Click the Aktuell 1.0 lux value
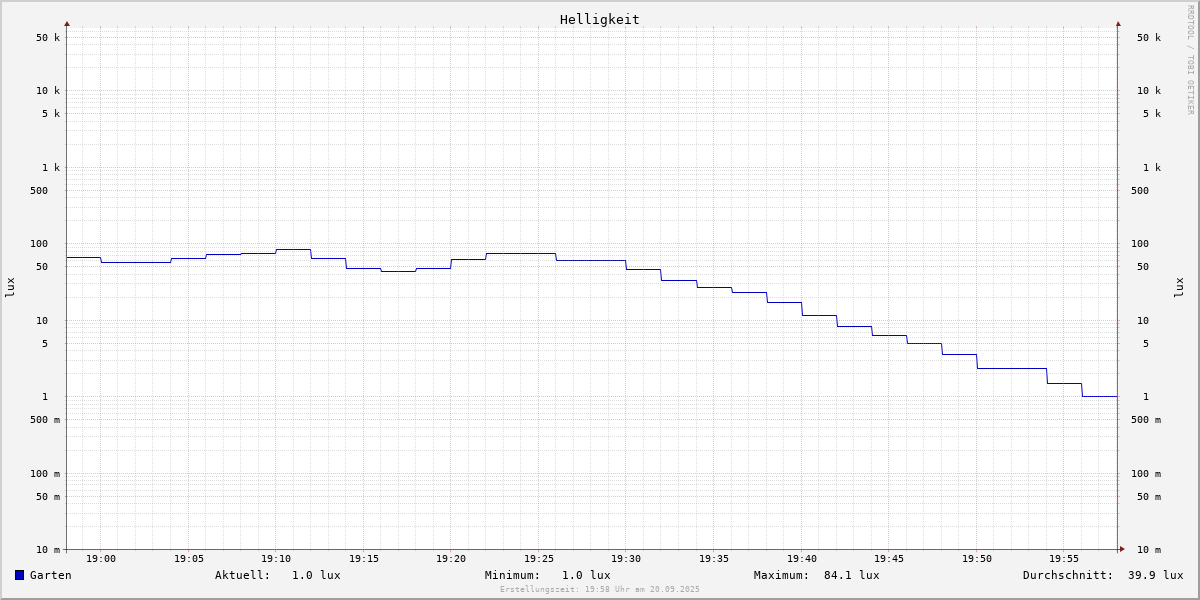1200x600 pixels. tap(315, 575)
